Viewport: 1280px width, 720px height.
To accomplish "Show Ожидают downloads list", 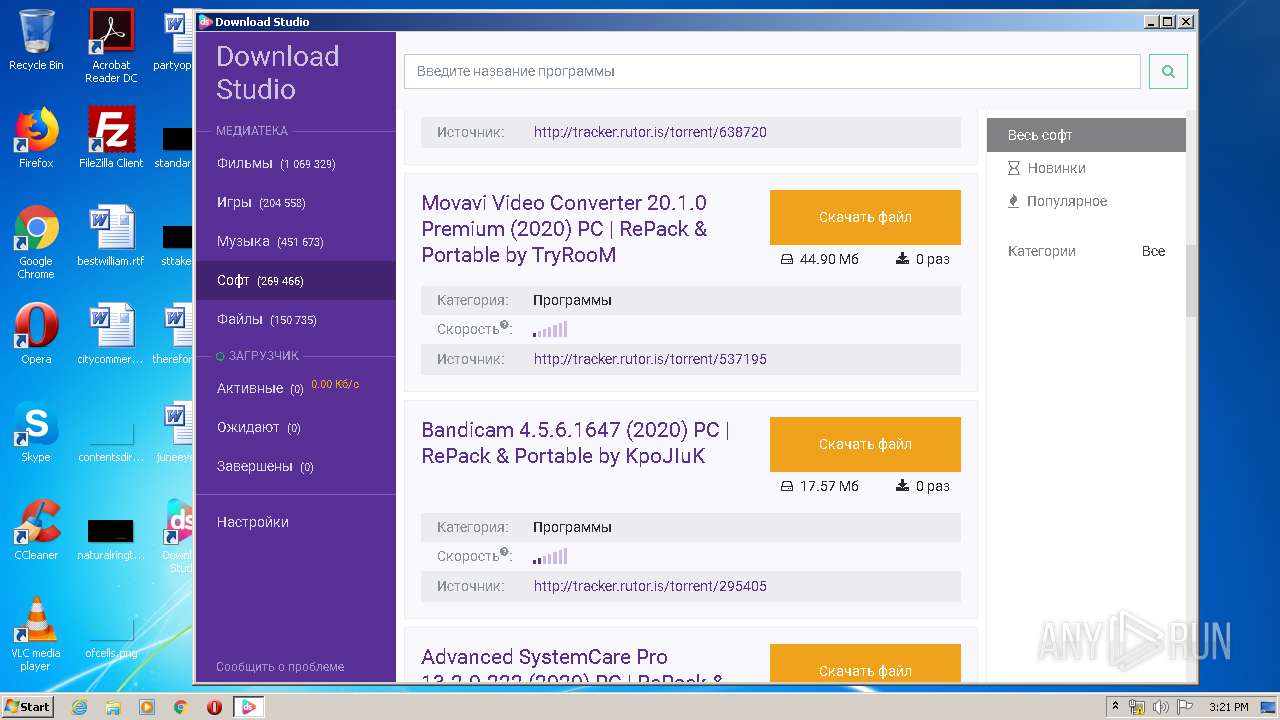I will 296,427.
